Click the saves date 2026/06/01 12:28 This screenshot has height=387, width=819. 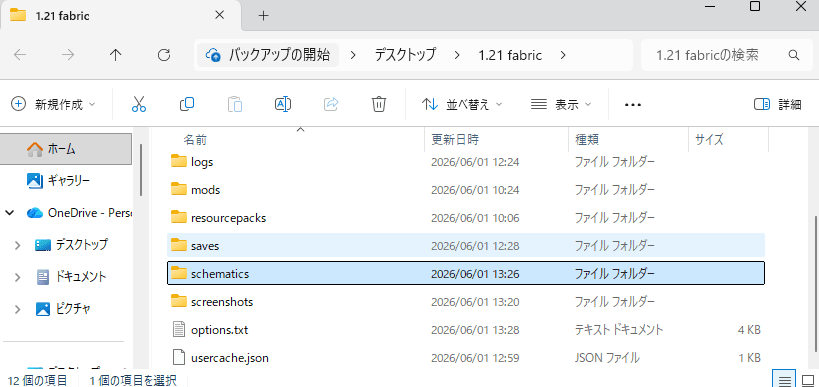click(475, 245)
